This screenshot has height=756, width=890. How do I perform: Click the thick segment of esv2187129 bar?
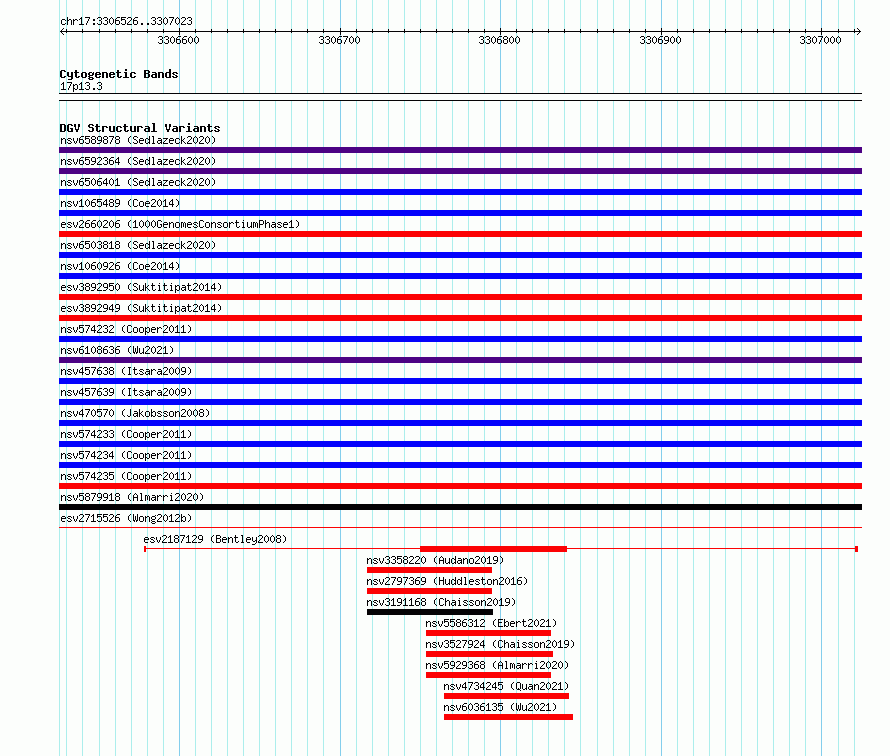493,549
